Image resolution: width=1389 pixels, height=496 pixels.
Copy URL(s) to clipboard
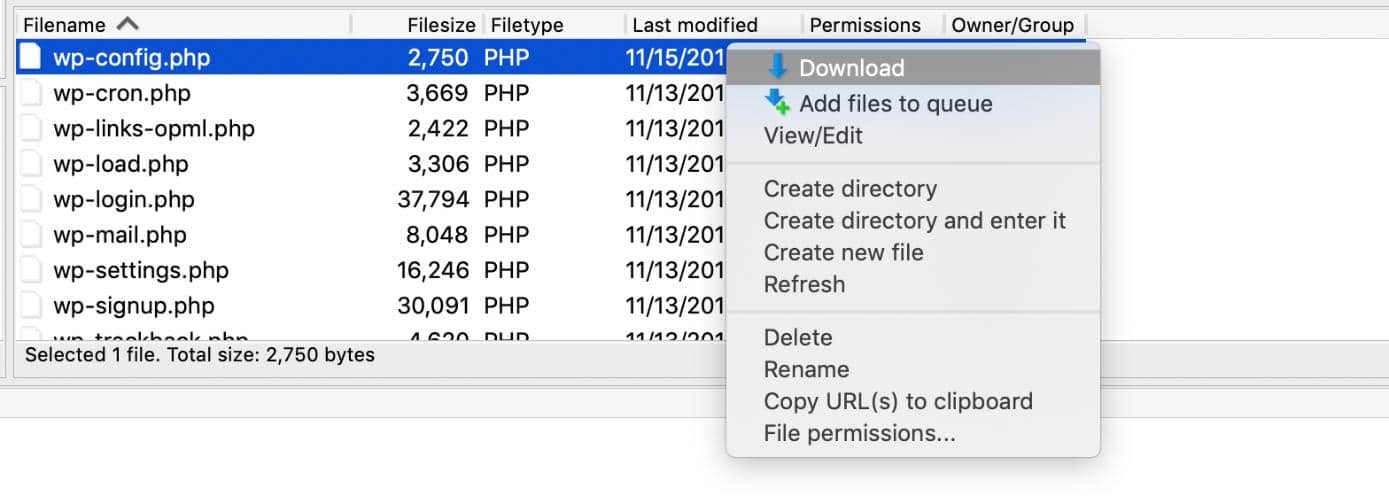point(897,401)
